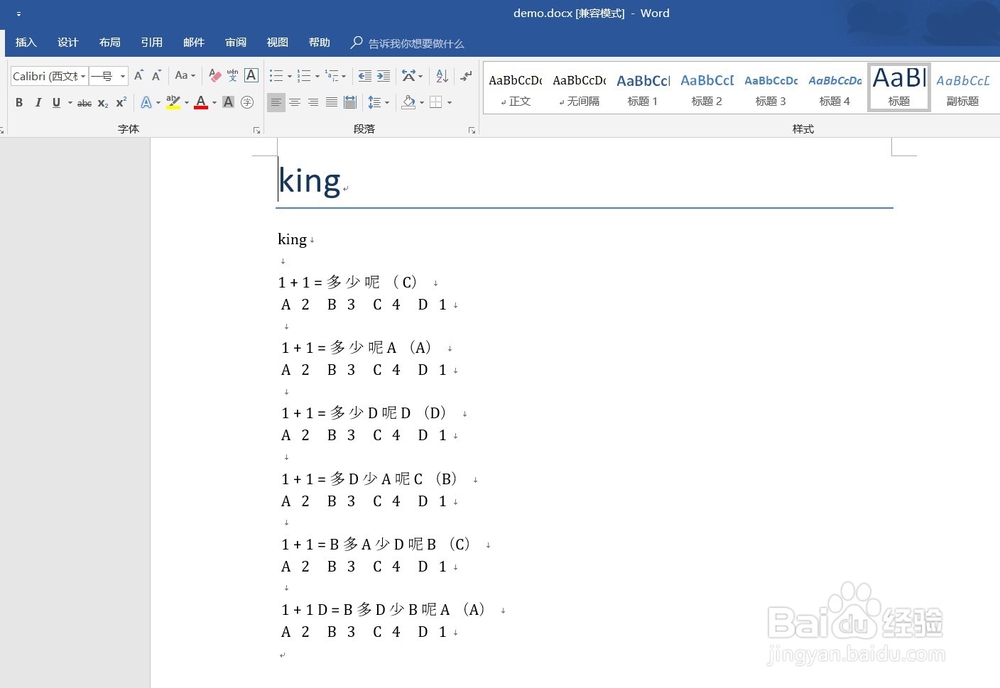Open the pinyin guide tool

click(234, 76)
